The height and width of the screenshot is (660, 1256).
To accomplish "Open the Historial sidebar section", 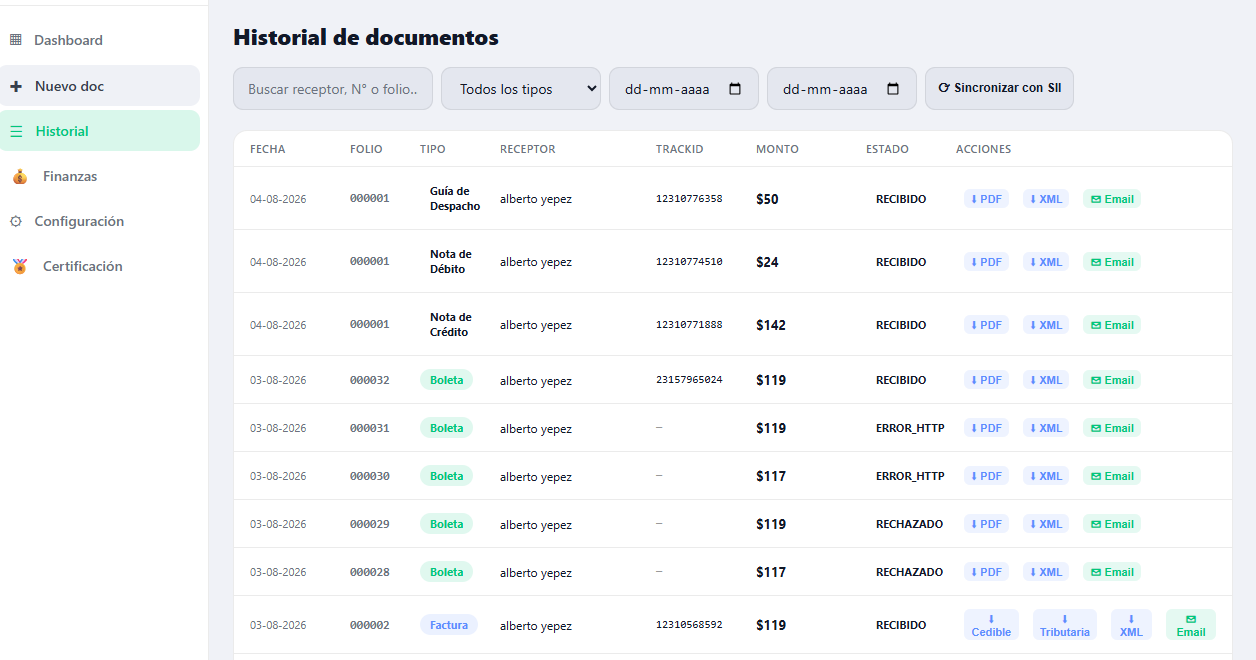I will [100, 131].
